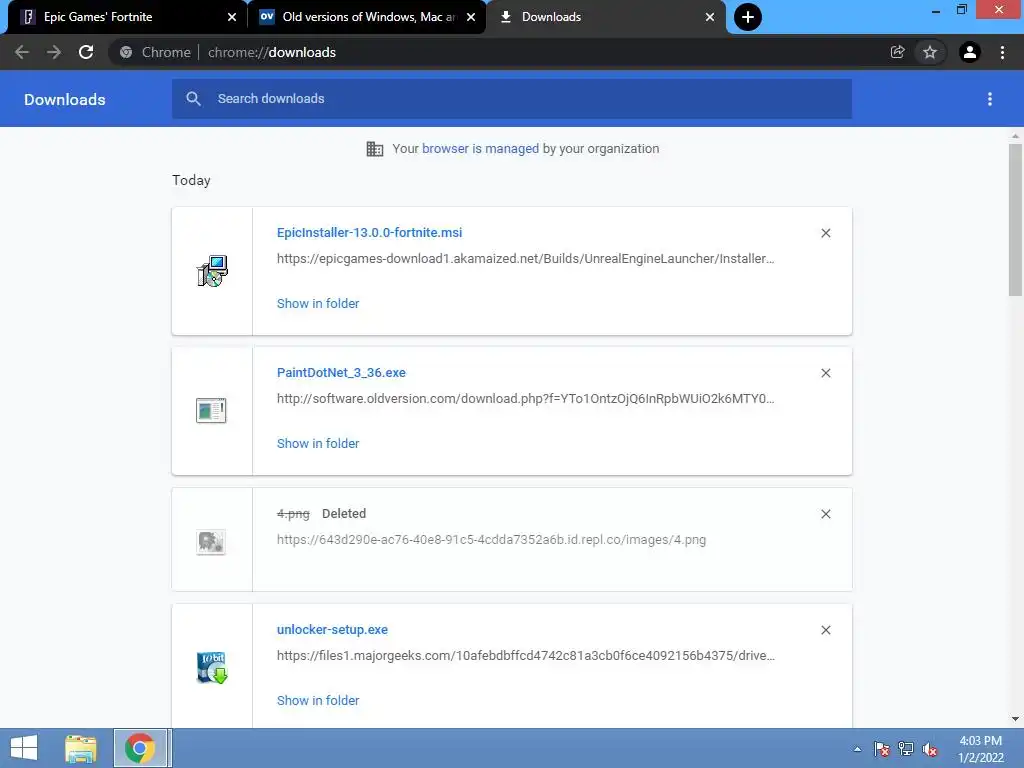Click the 4.png repl.co source URL
Screen dimensions: 1024x768
(491, 540)
